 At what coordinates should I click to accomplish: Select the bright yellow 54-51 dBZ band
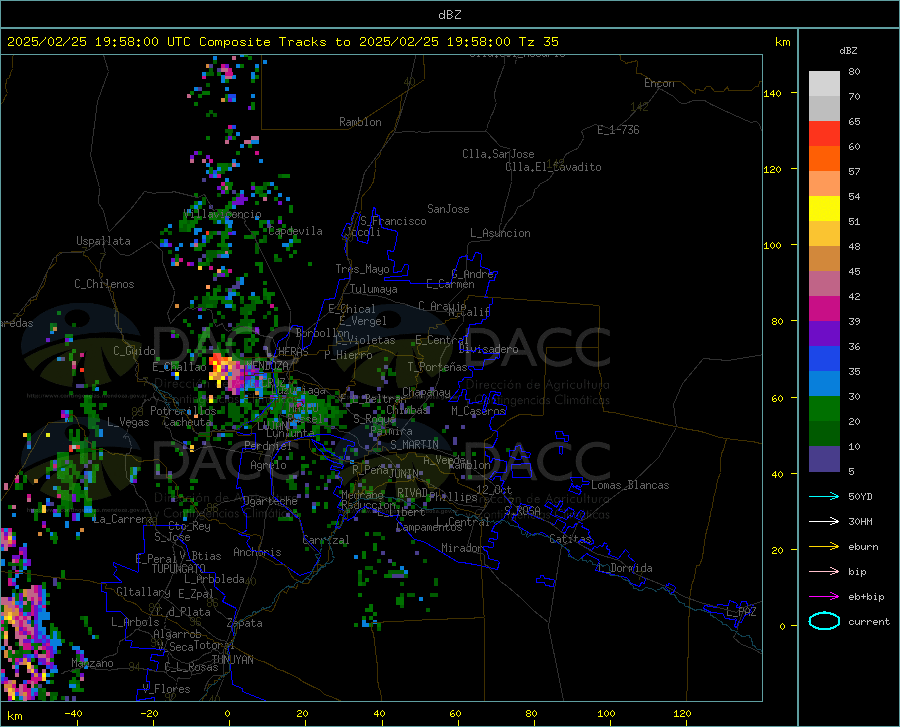[824, 208]
